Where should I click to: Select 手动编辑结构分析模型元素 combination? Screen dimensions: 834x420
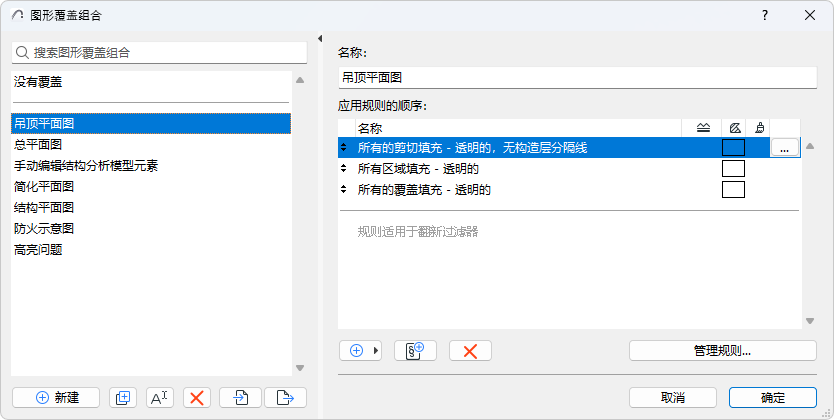click(x=151, y=165)
